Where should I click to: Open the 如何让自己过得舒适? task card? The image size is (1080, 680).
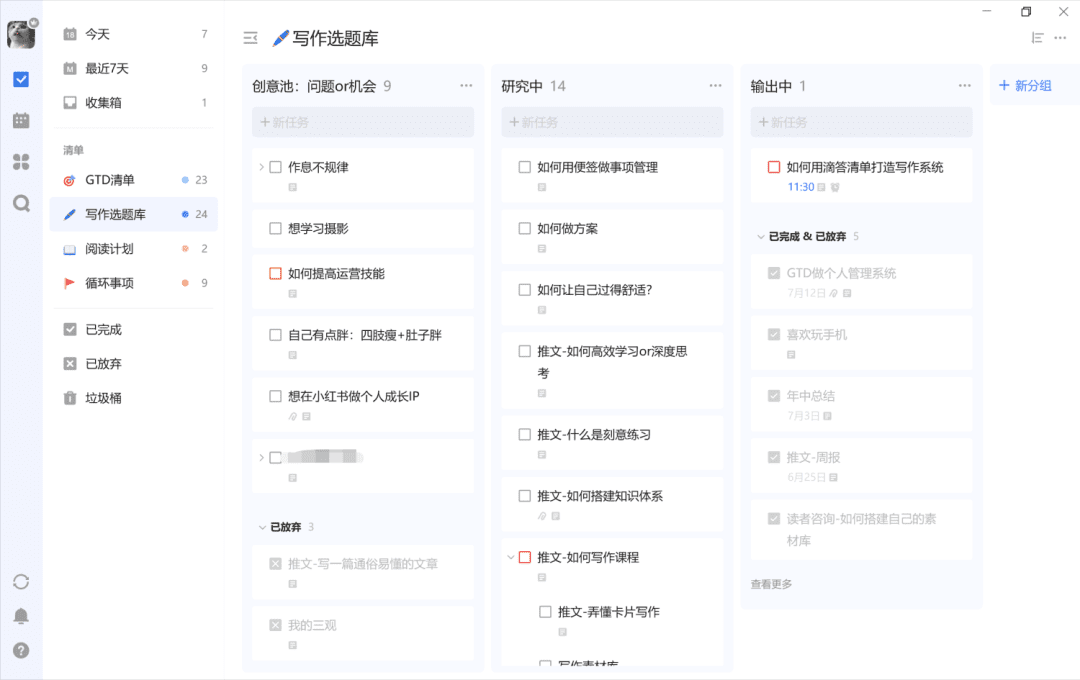[x=612, y=298]
